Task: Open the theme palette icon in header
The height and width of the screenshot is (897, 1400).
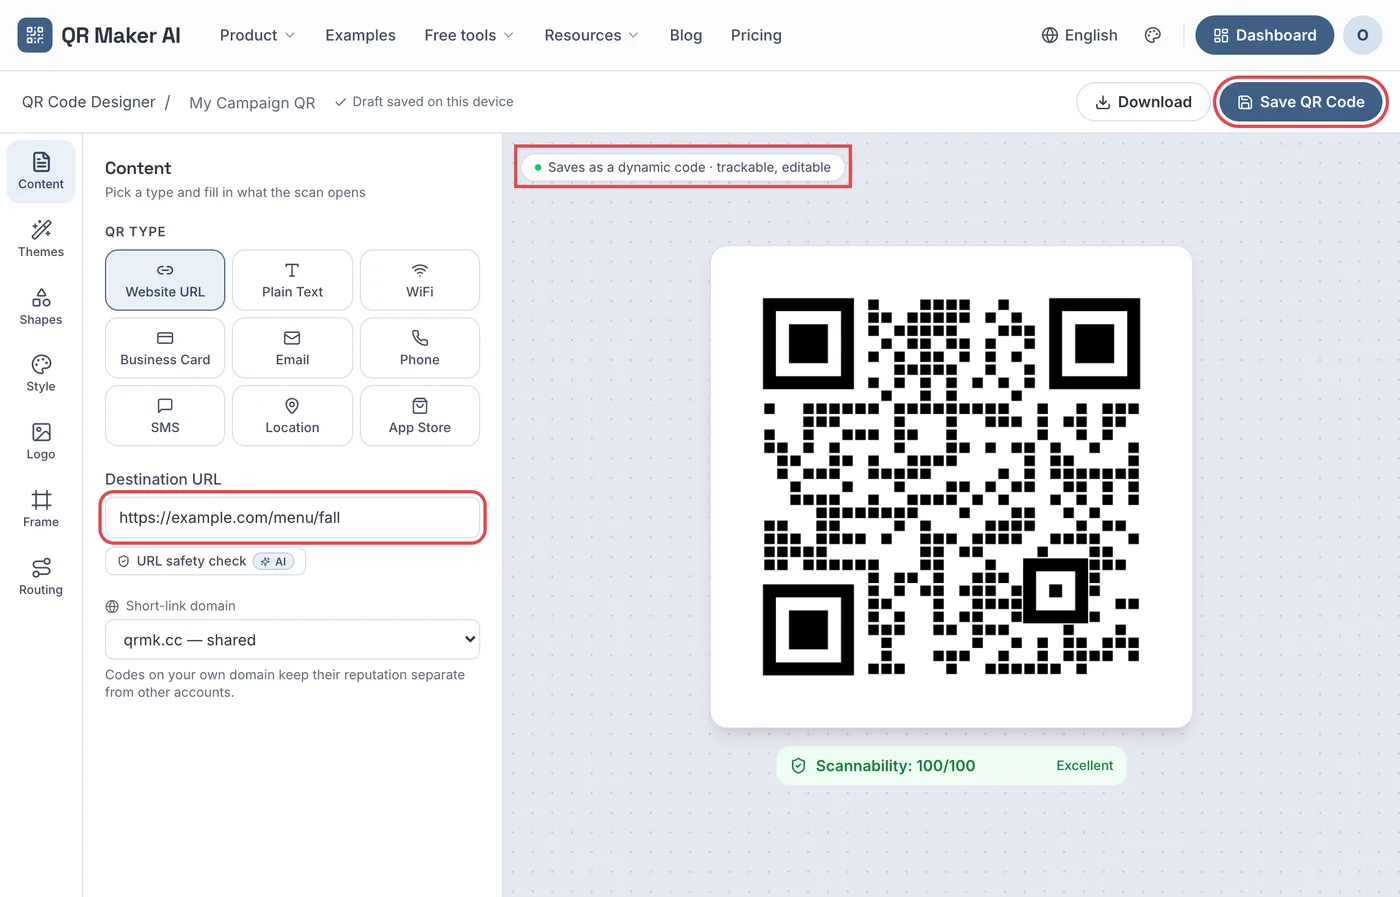Action: [x=1153, y=35]
